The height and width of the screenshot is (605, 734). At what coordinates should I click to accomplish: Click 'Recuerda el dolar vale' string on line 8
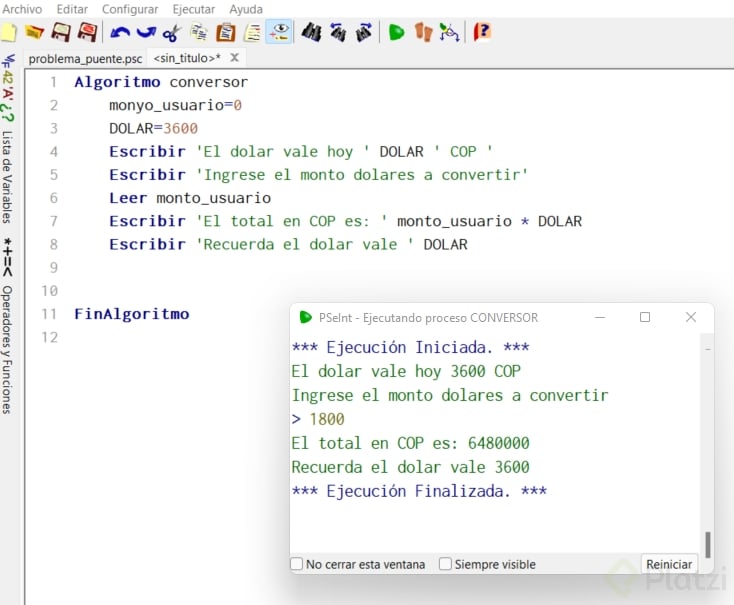coord(304,244)
